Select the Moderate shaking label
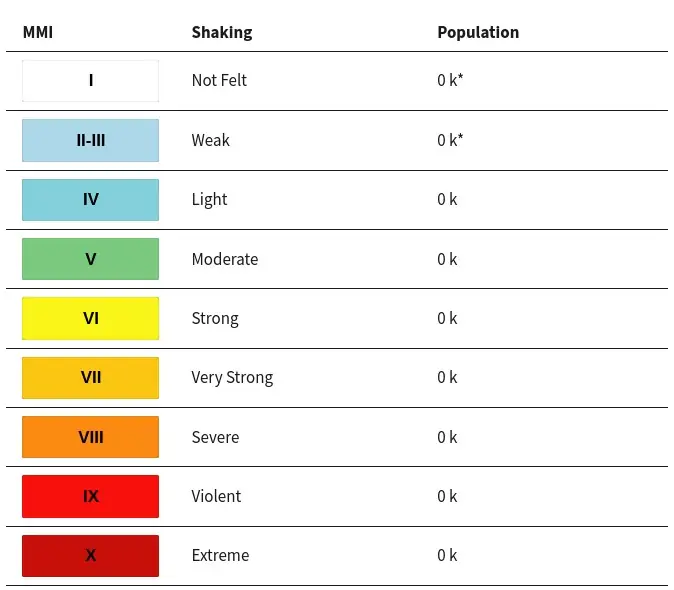 [225, 259]
